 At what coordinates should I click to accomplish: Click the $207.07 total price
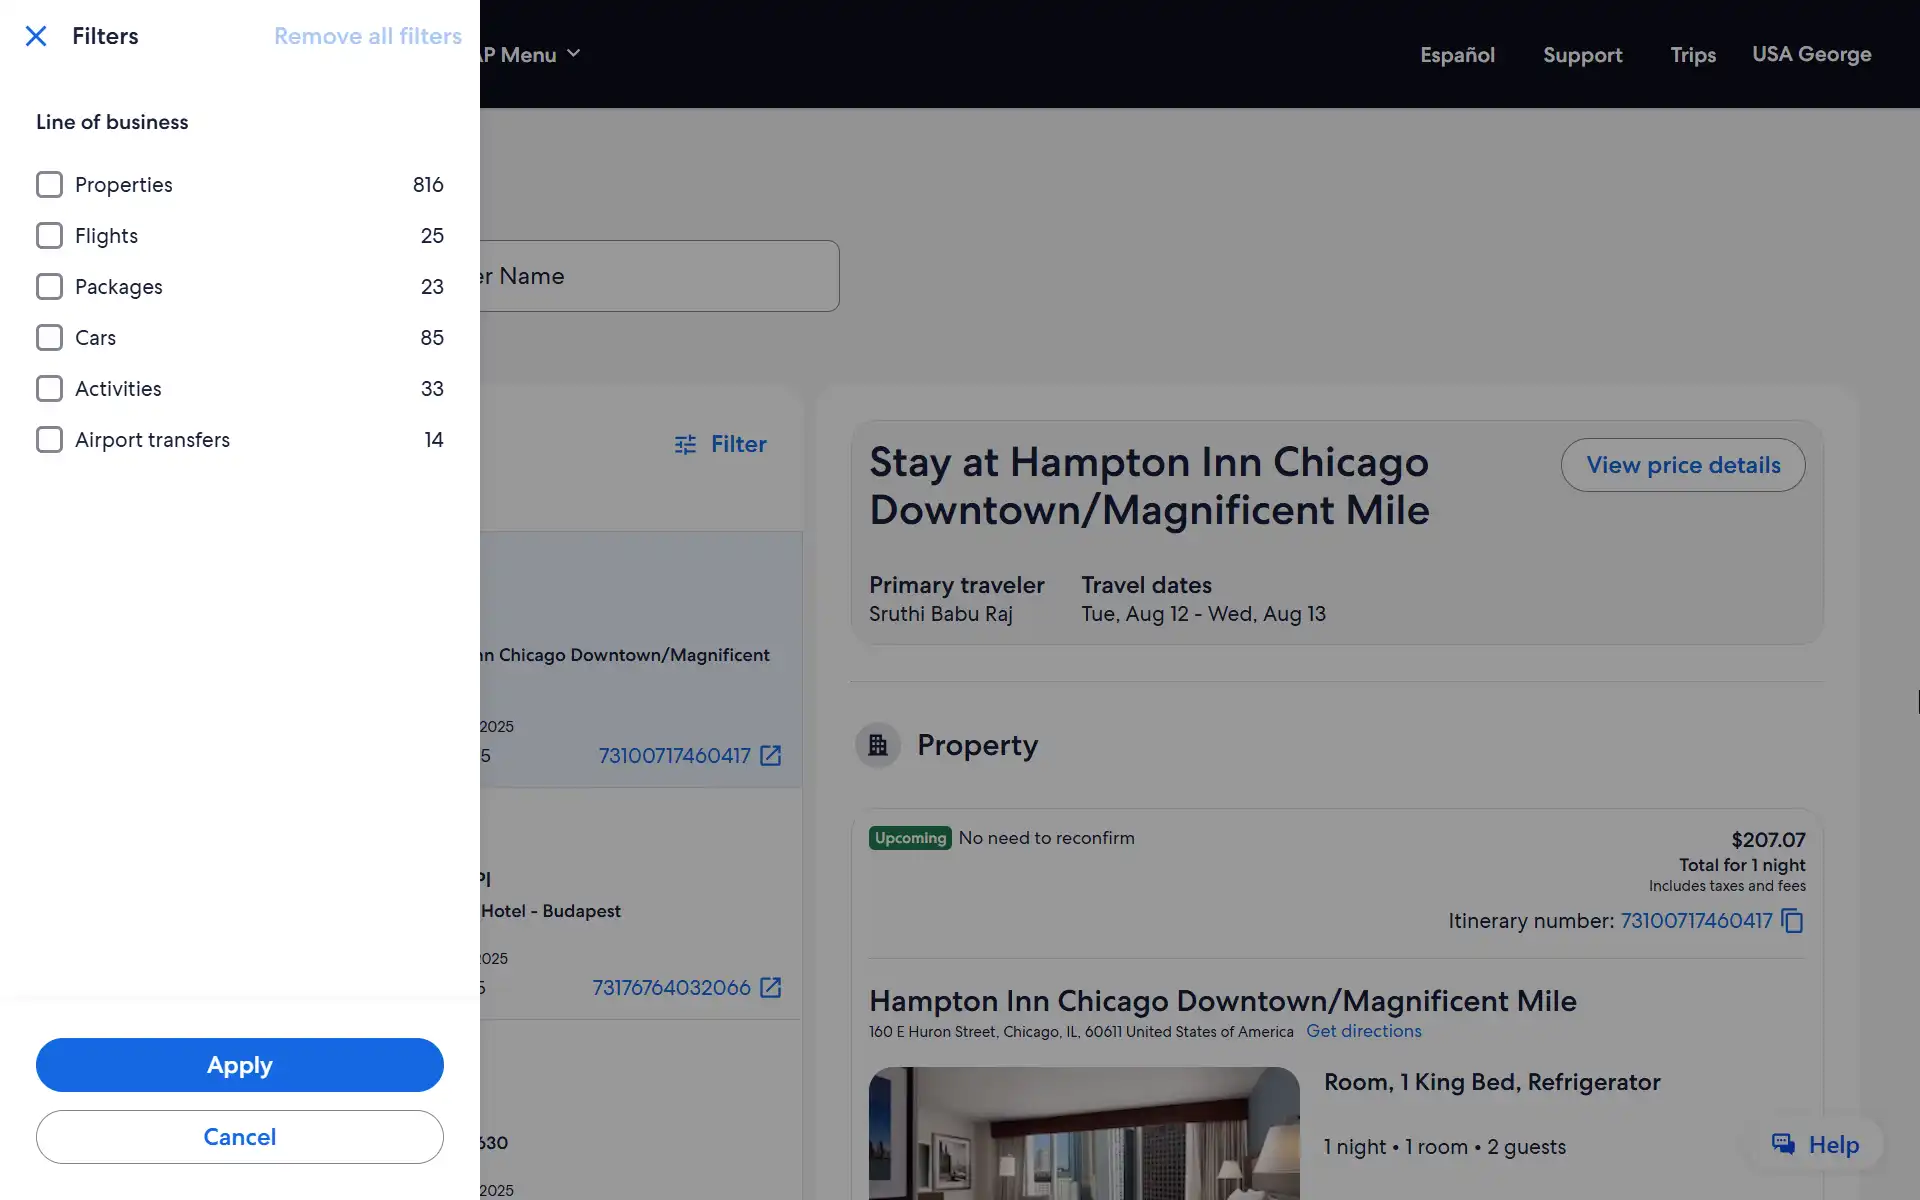coord(1768,840)
